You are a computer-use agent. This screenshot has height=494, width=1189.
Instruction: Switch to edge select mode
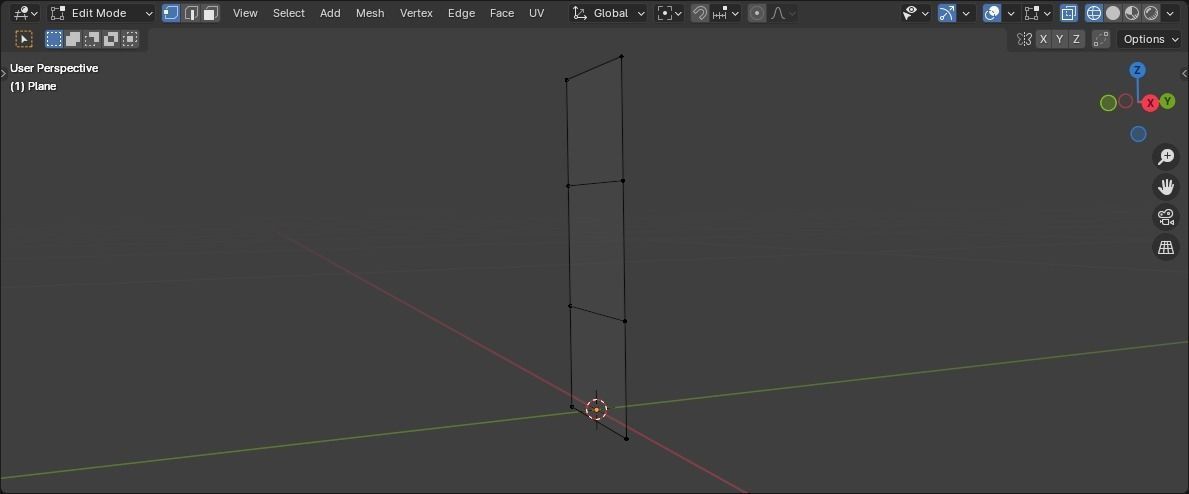point(191,13)
